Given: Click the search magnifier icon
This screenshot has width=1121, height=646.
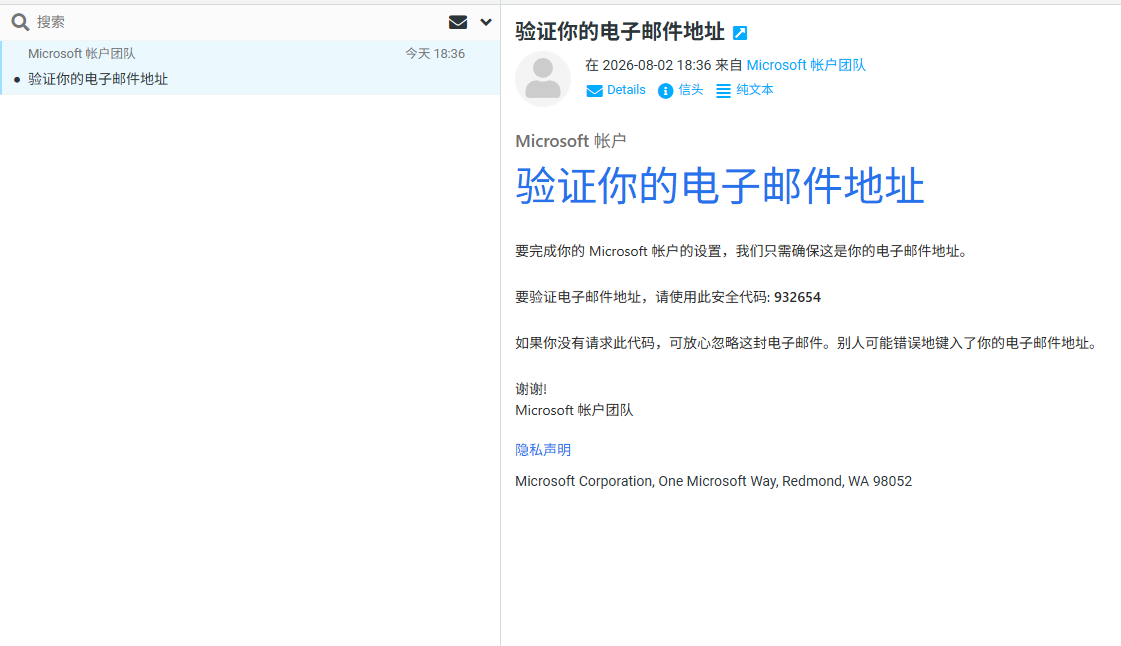Looking at the screenshot, I should click(20, 22).
